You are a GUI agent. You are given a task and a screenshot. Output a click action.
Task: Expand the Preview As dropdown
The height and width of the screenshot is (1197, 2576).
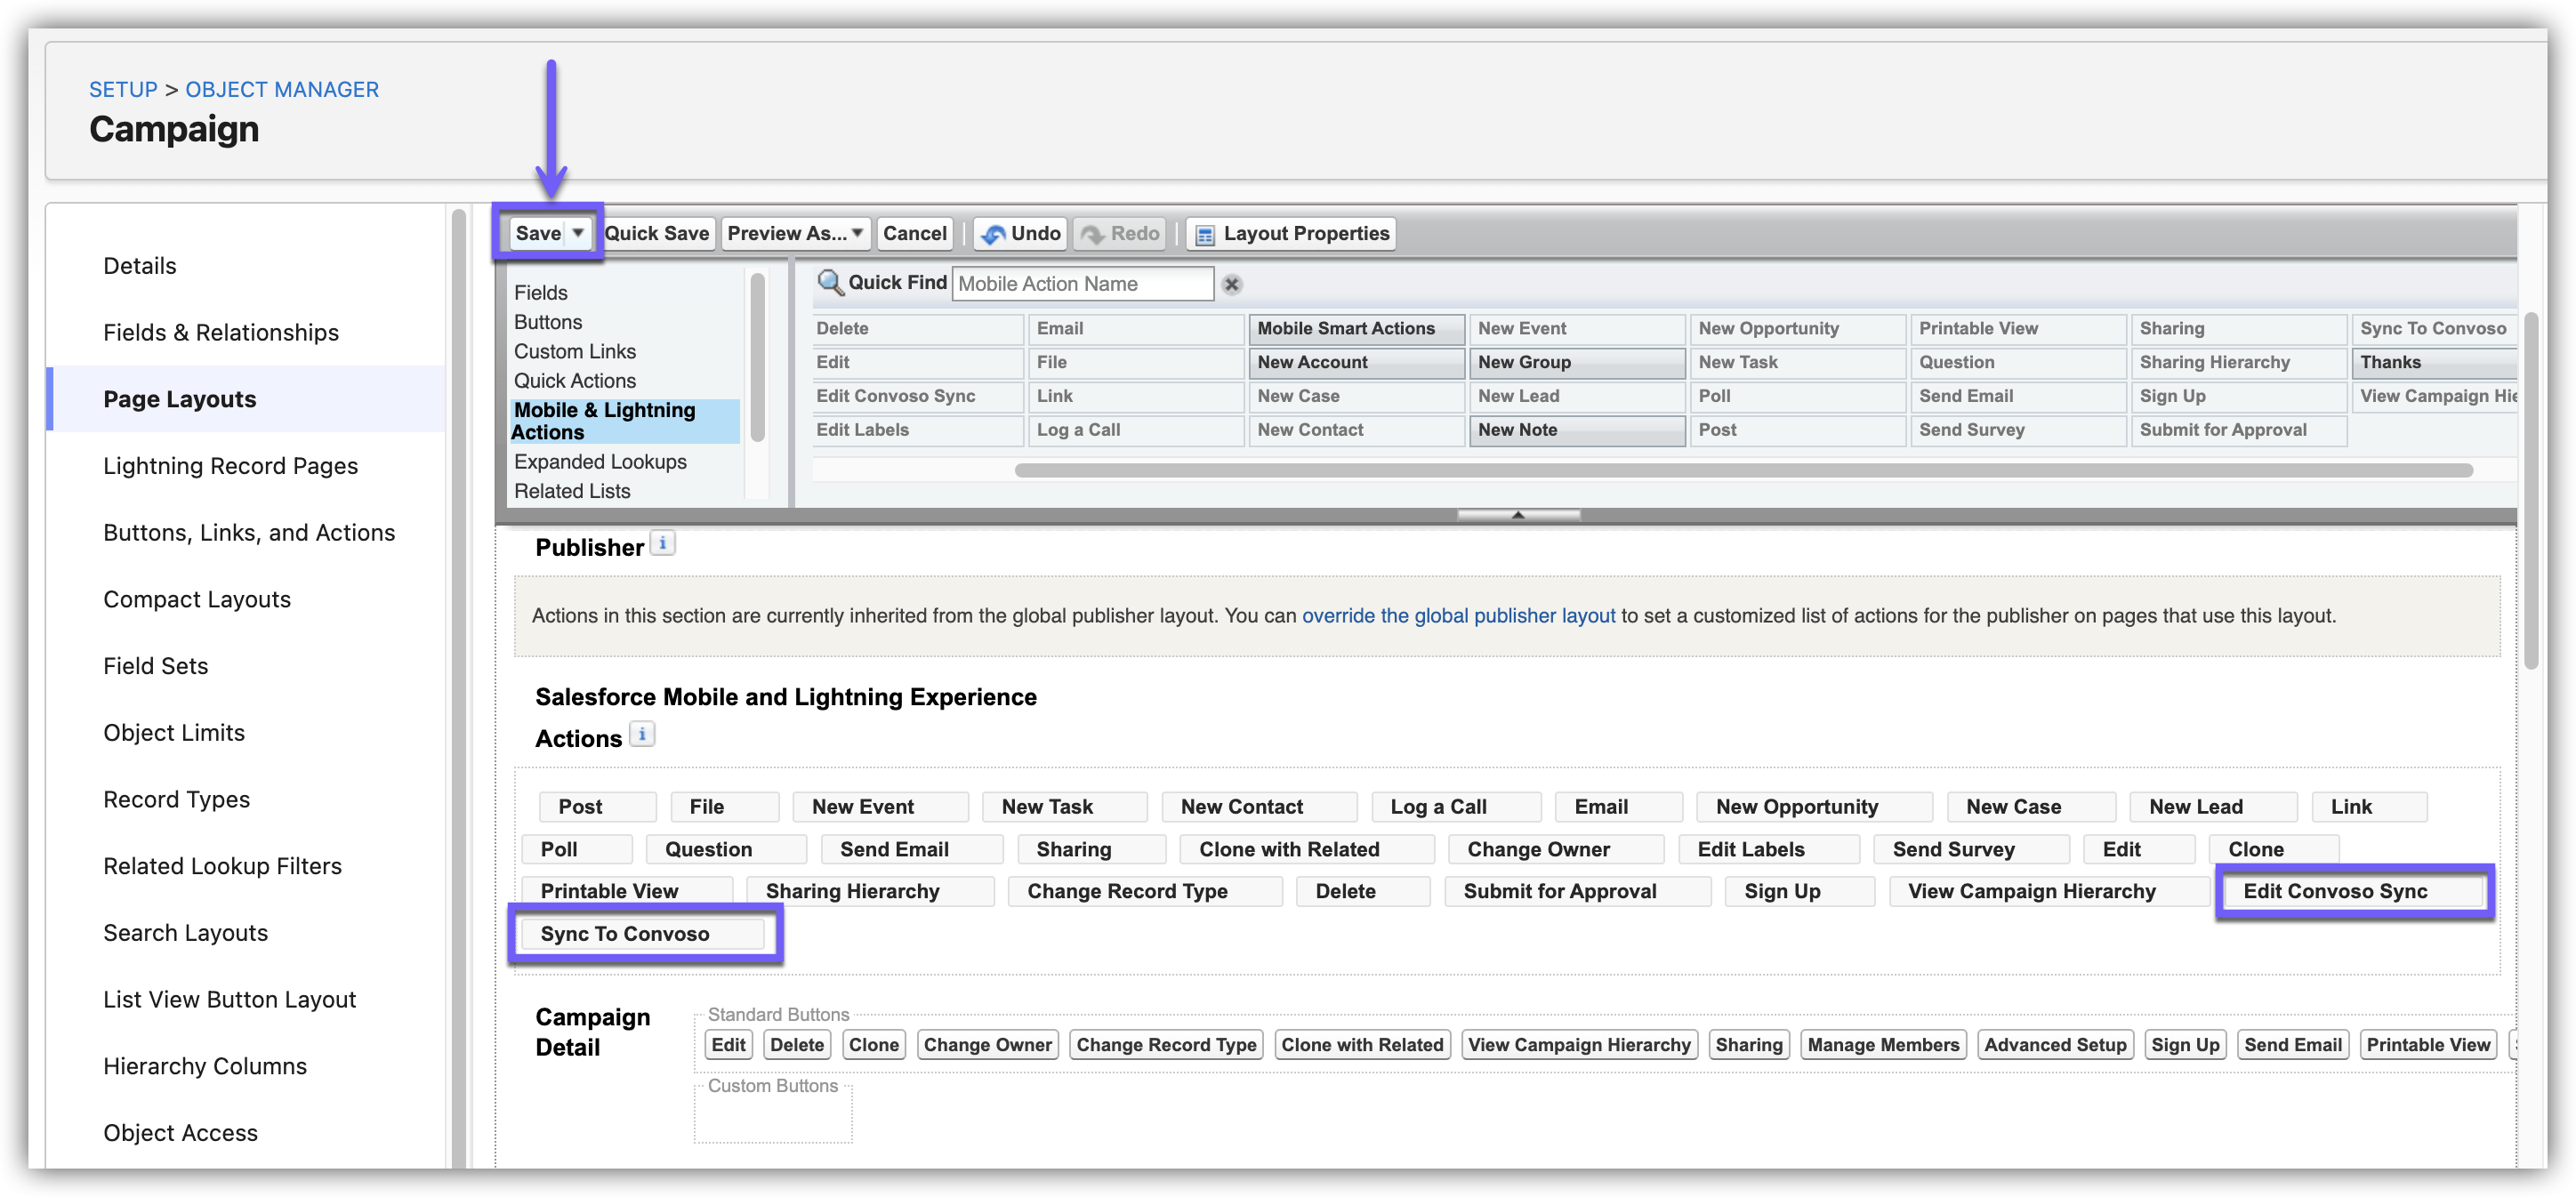(796, 233)
